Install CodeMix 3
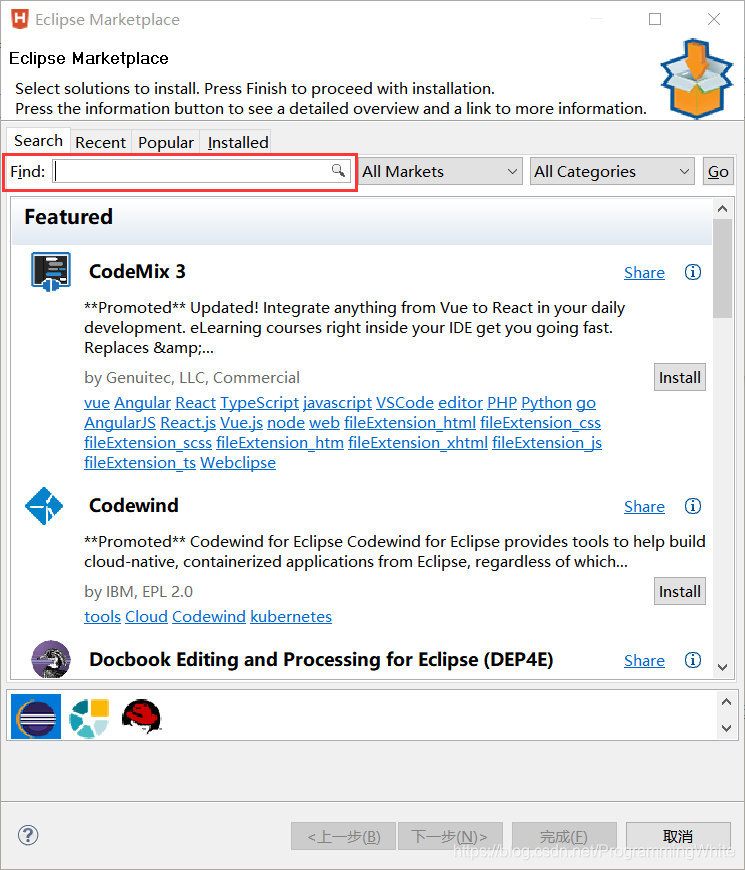The height and width of the screenshot is (870, 745). pyautogui.click(x=680, y=377)
